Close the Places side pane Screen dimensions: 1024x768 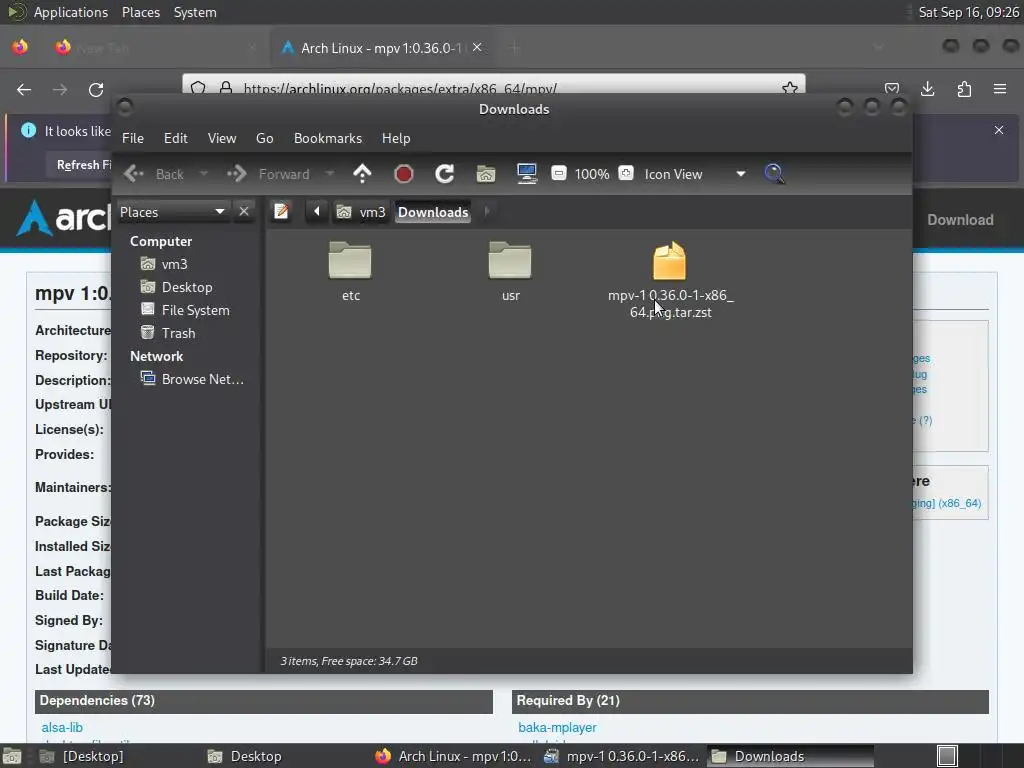click(x=244, y=212)
